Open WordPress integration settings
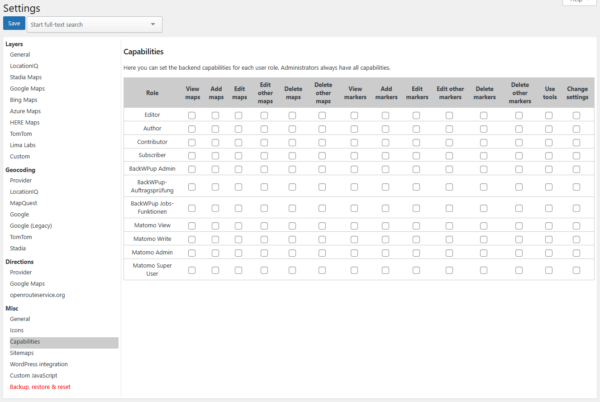The height and width of the screenshot is (402, 600). click(39, 364)
